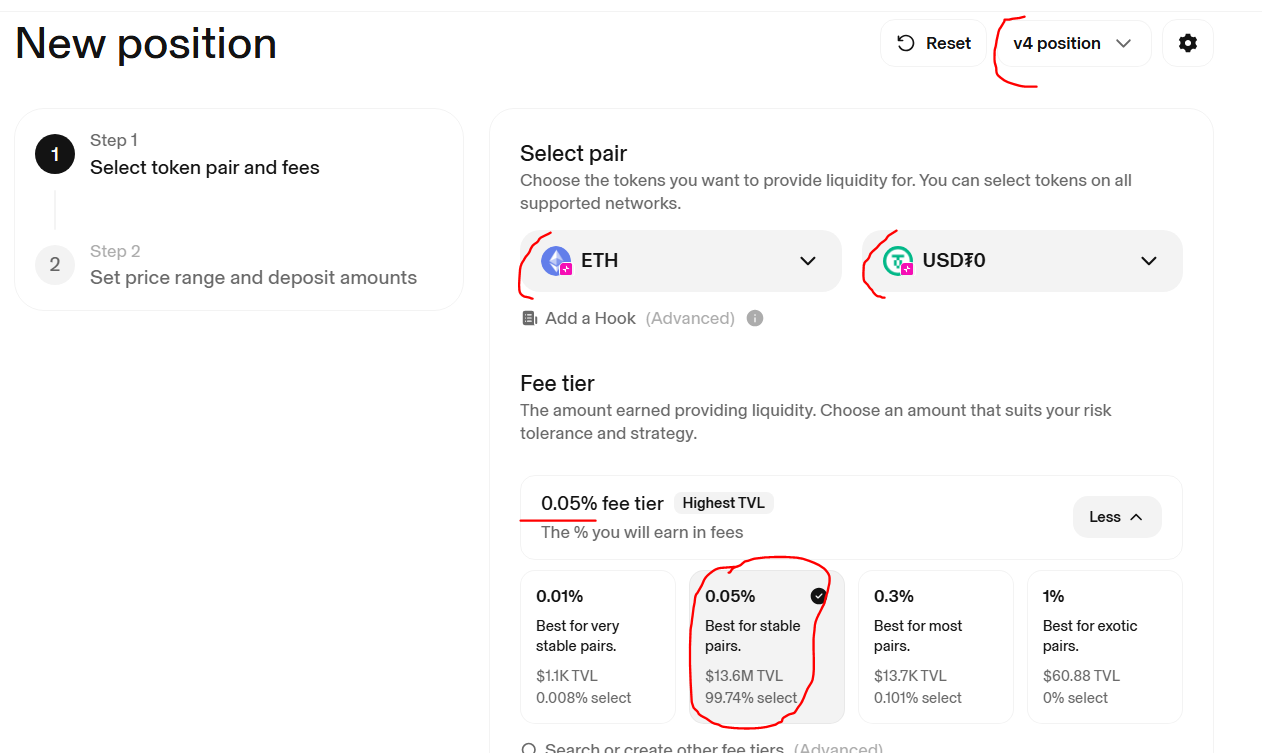
Task: Open the ETH token selector
Action: click(681, 261)
